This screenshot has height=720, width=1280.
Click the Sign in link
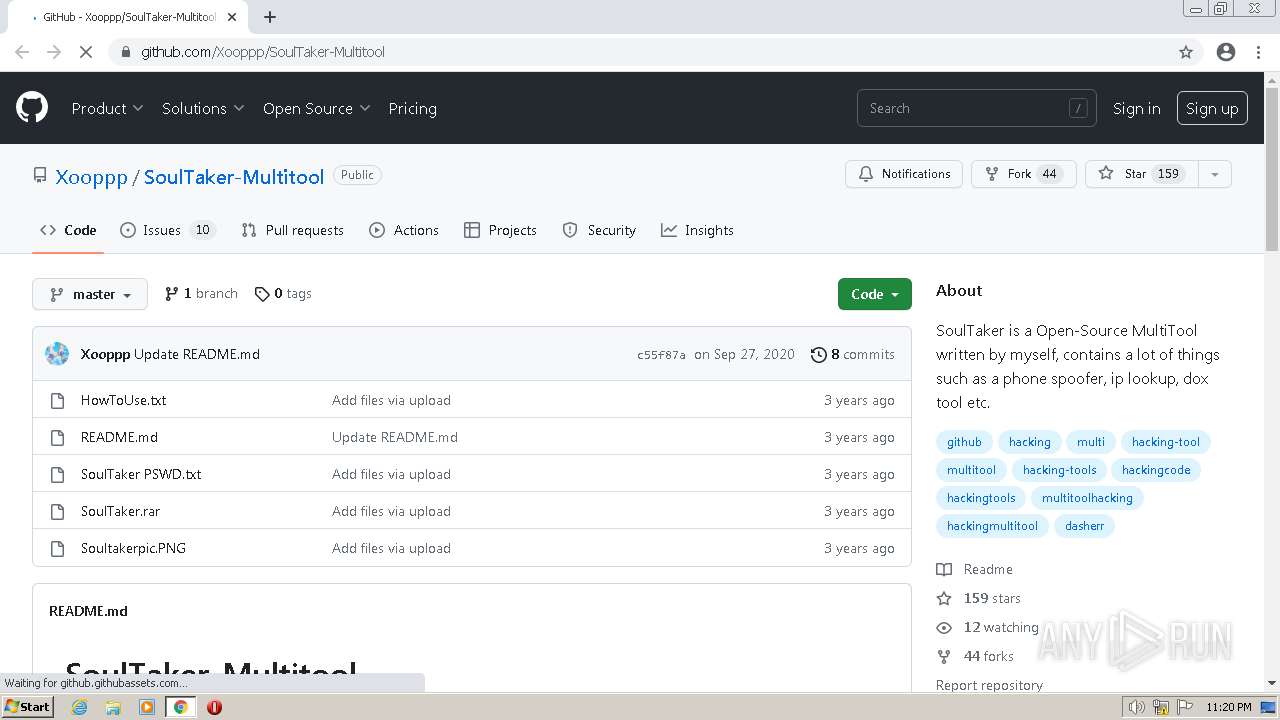[1137, 108]
